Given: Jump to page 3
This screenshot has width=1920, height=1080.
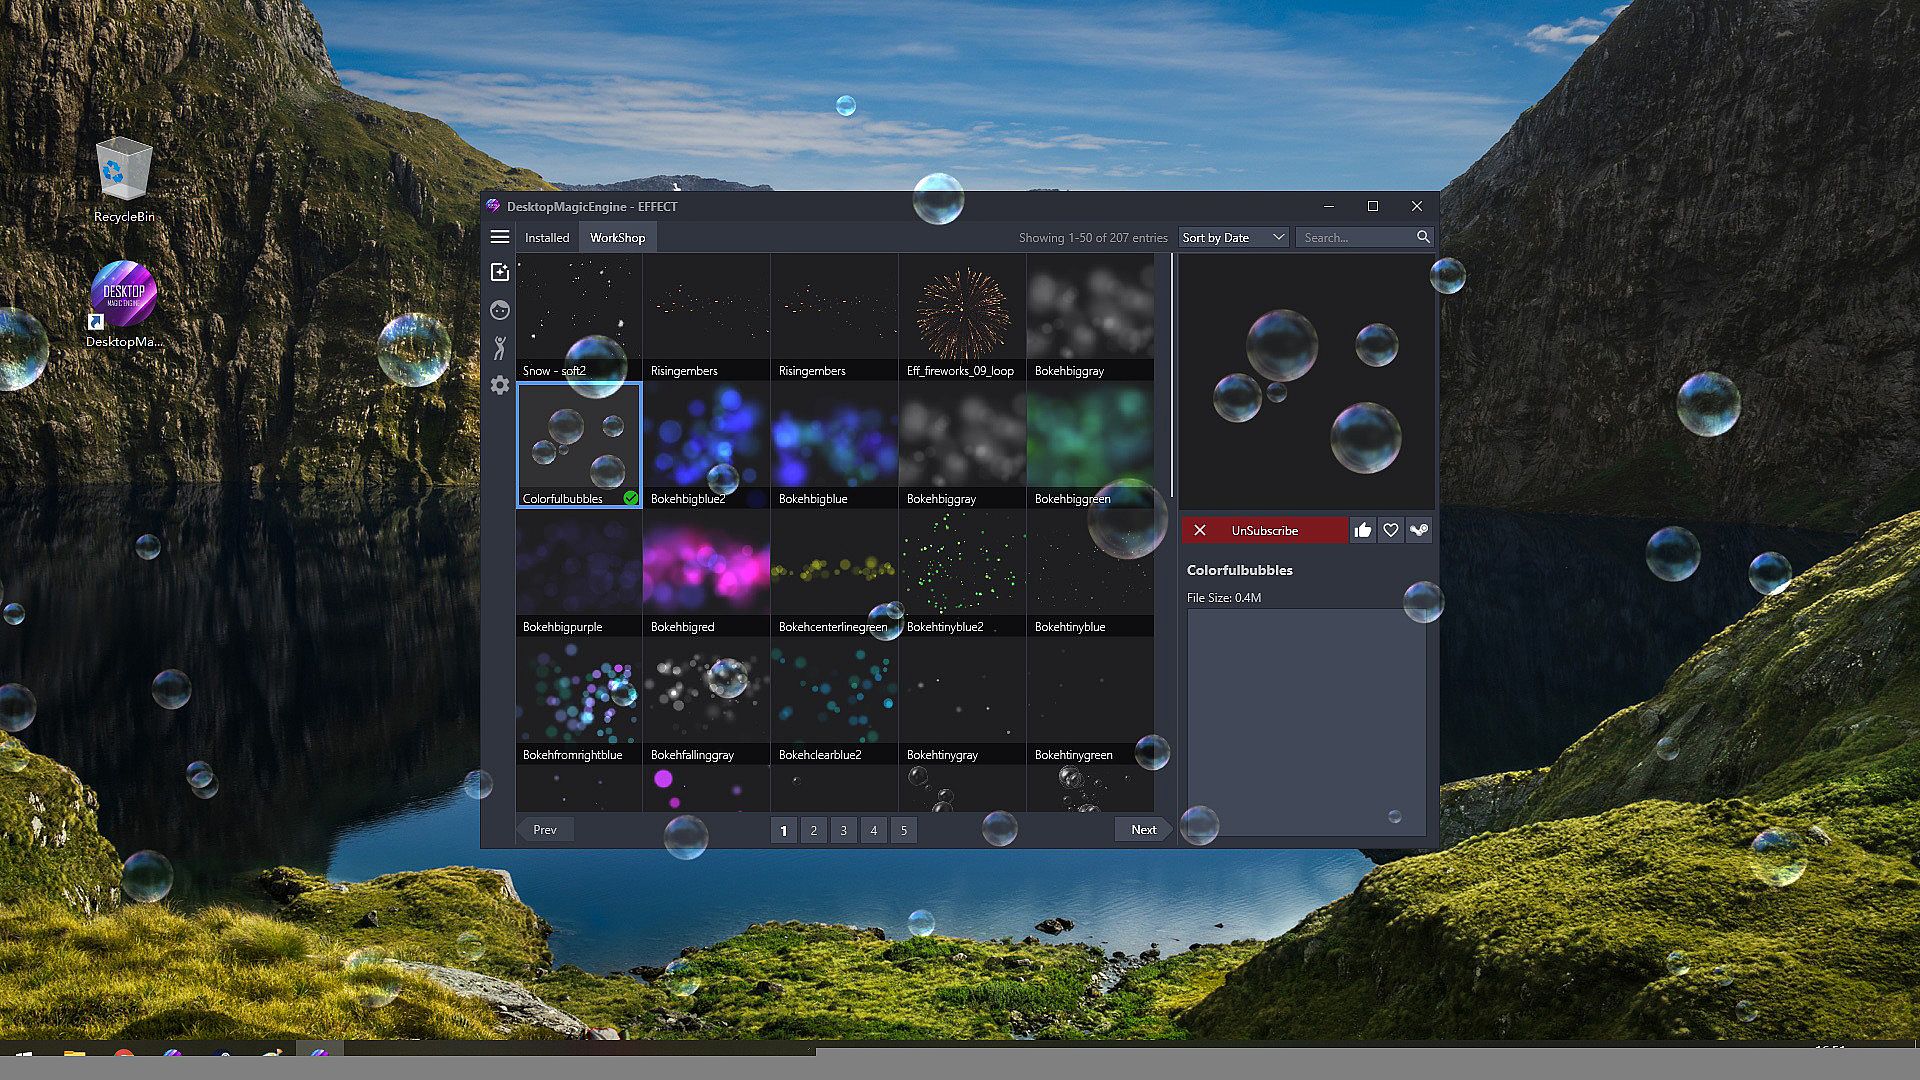Looking at the screenshot, I should click(843, 830).
